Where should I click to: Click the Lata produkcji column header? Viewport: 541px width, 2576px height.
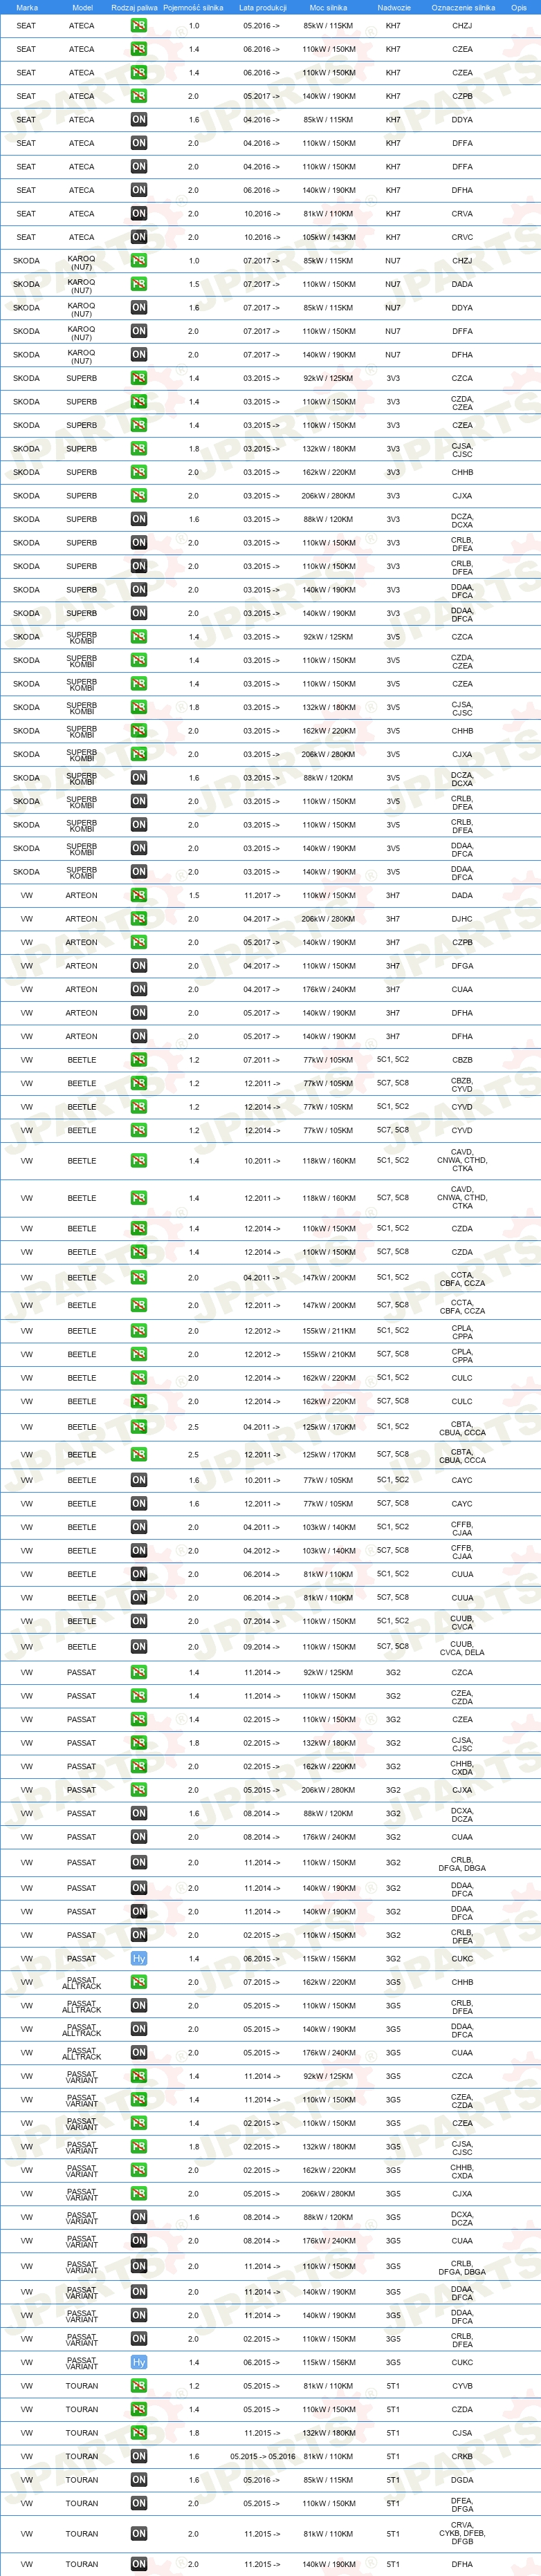click(x=262, y=7)
